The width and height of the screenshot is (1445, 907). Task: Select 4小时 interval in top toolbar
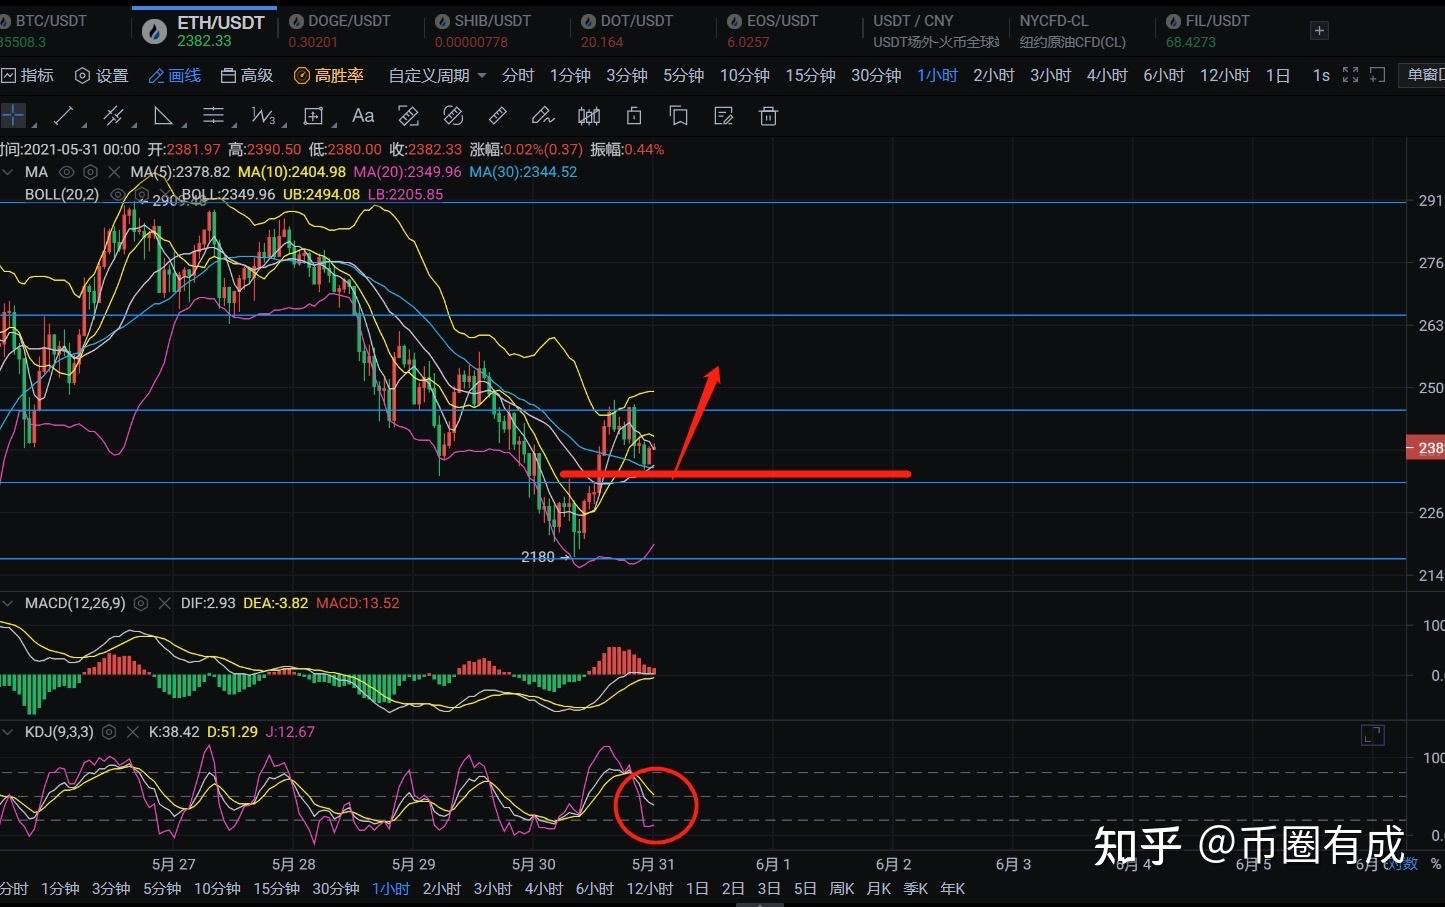pyautogui.click(x=1107, y=75)
